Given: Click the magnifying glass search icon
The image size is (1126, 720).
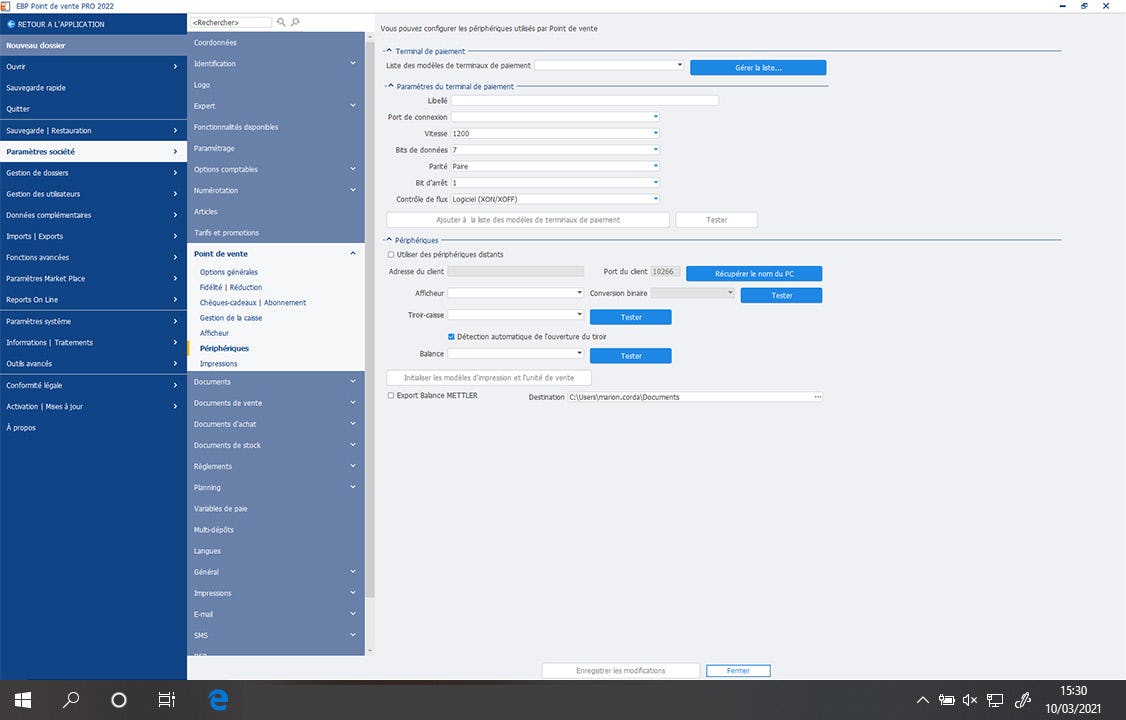Looking at the screenshot, I should (x=282, y=21).
